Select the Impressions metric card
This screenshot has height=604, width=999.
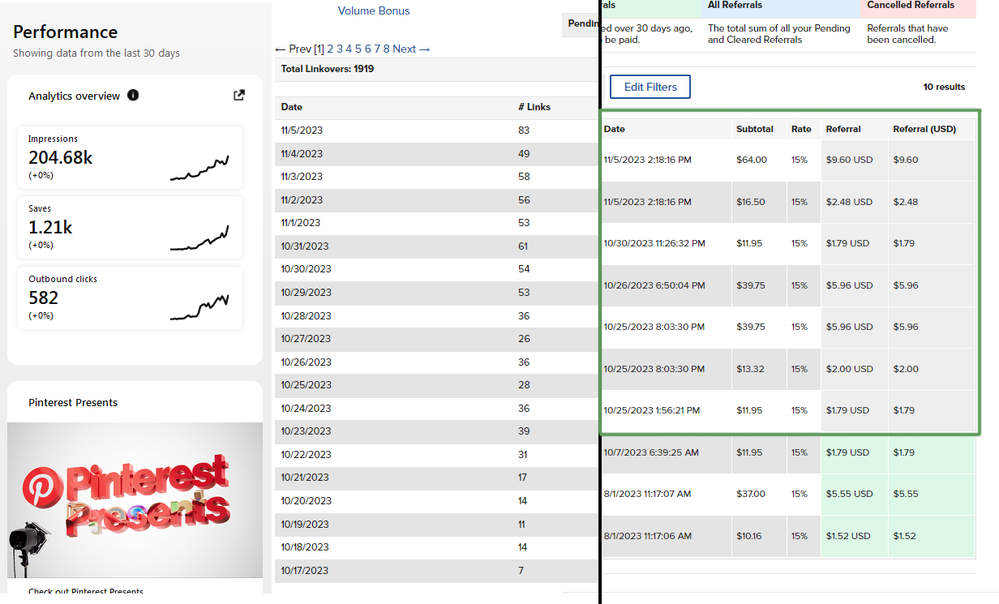130,157
